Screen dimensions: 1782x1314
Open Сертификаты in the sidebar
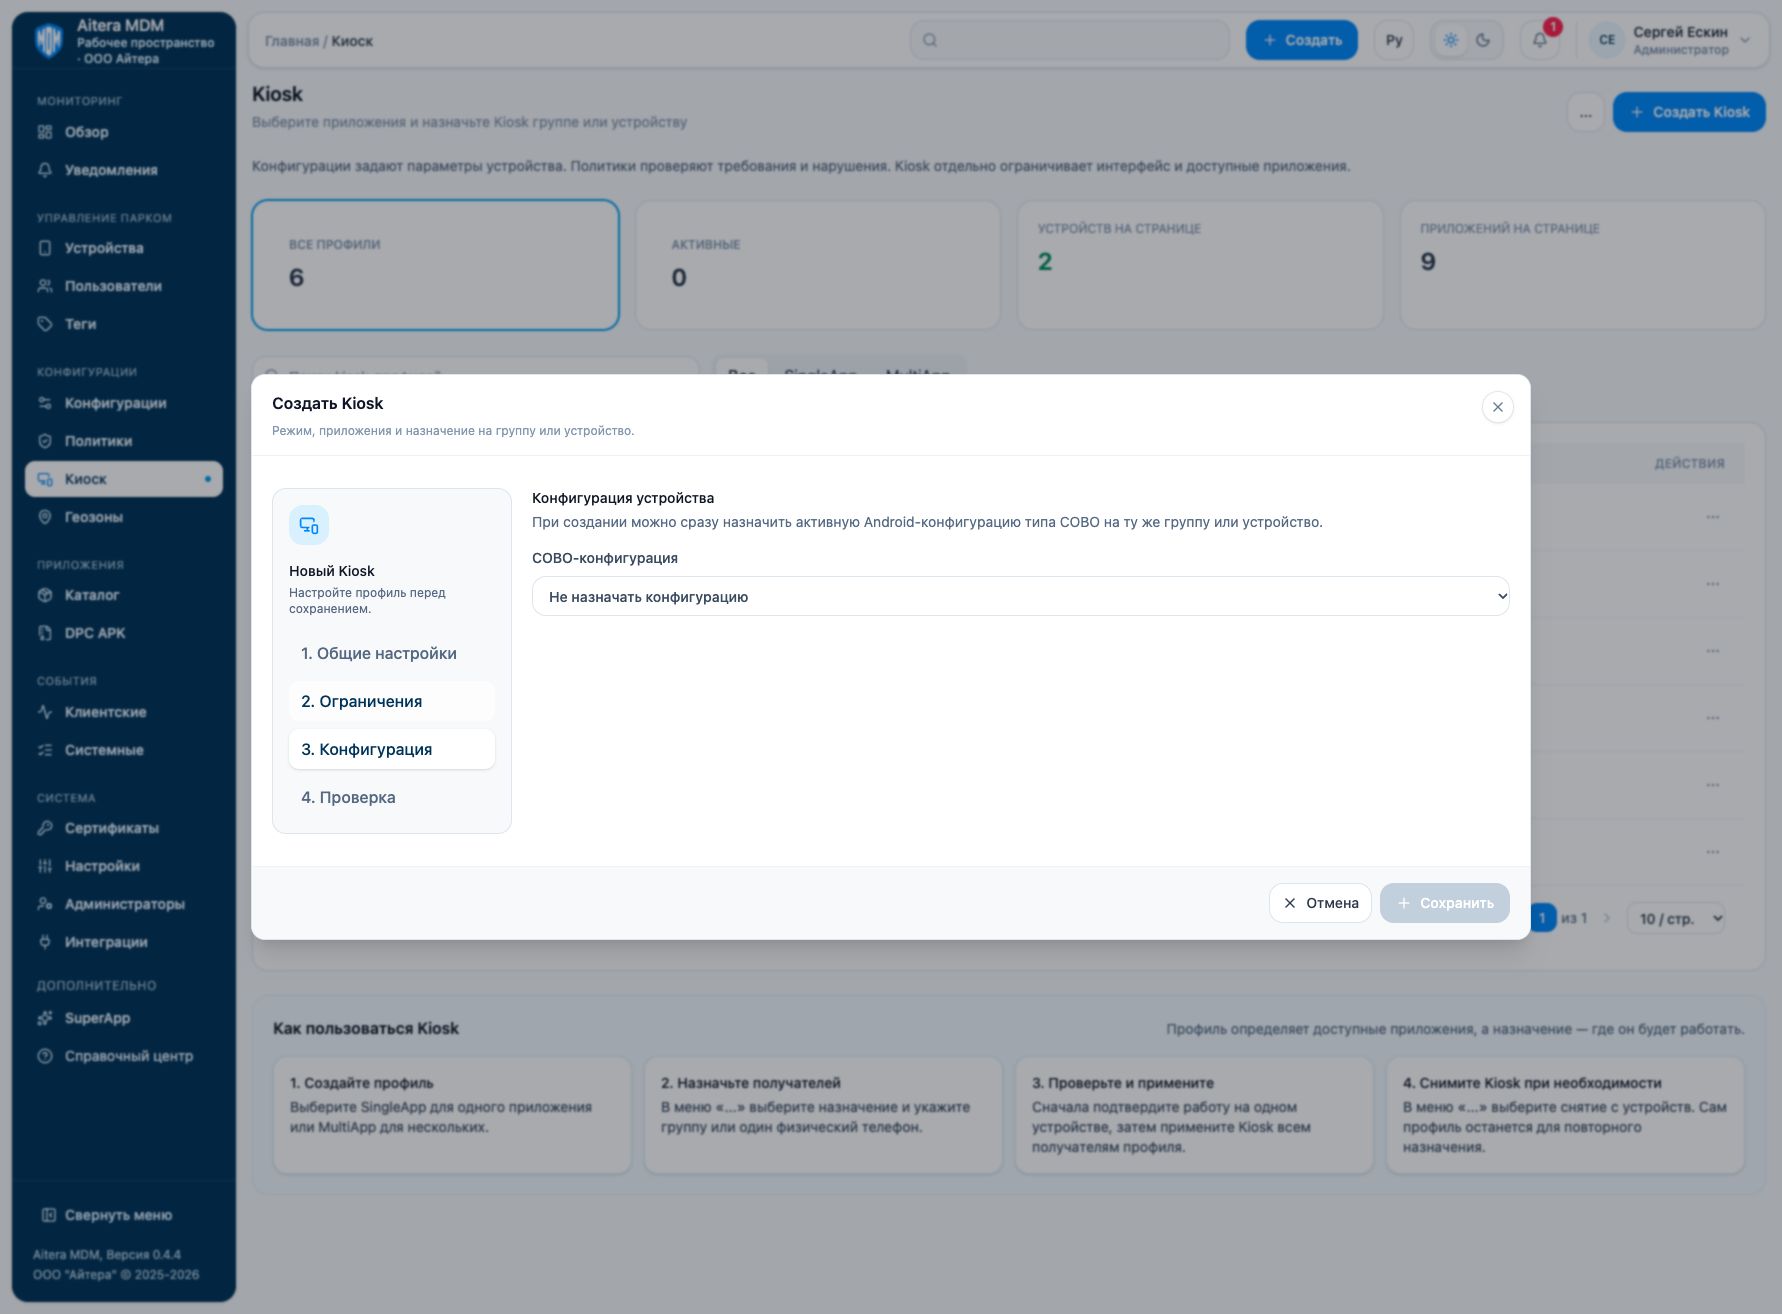pos(124,828)
